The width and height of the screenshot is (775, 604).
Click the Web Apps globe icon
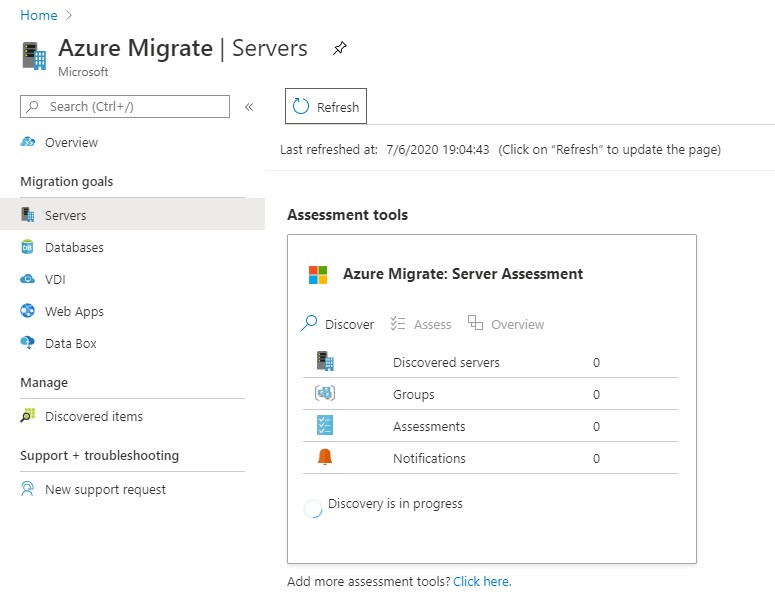tap(28, 311)
